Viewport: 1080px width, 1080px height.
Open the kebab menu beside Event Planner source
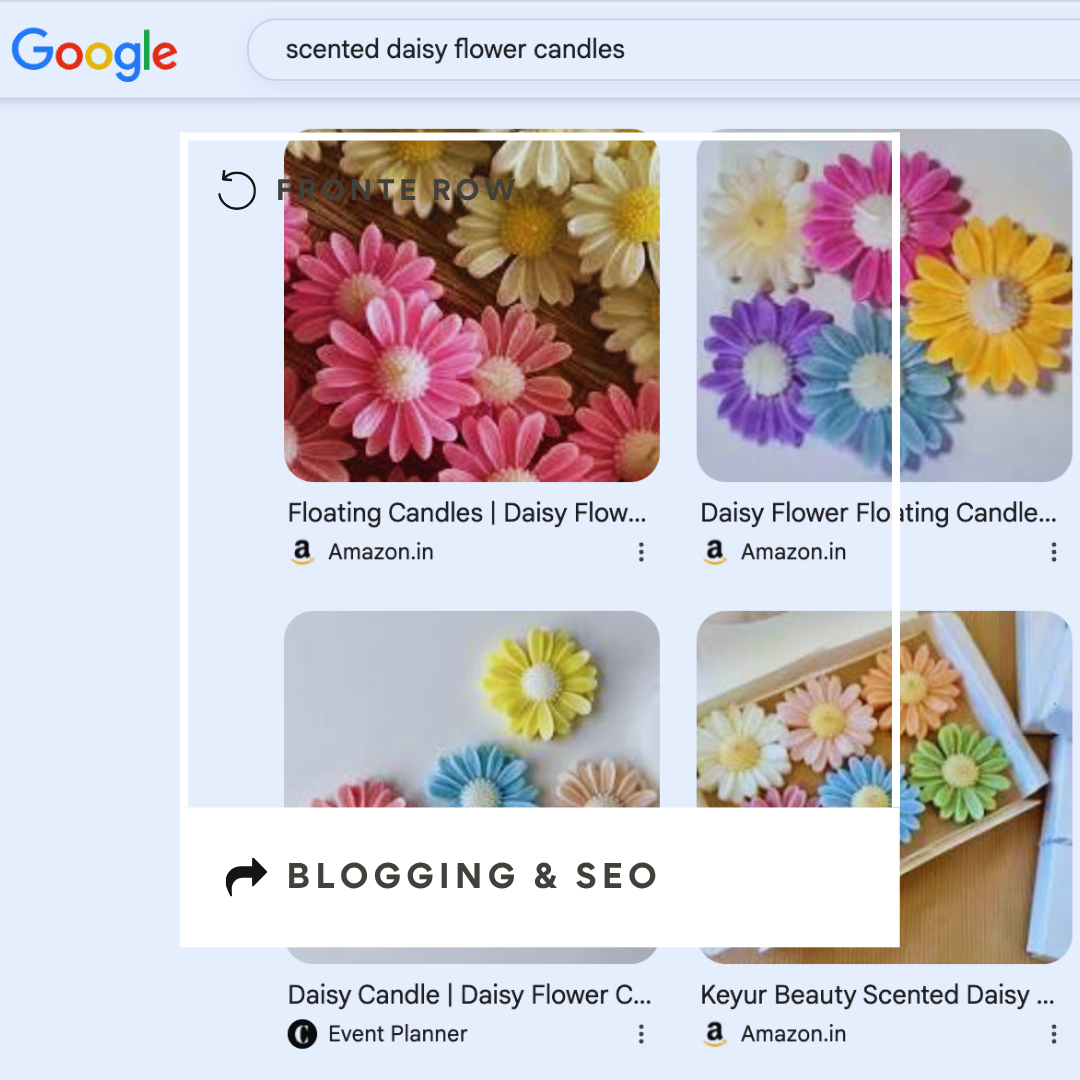(641, 1034)
